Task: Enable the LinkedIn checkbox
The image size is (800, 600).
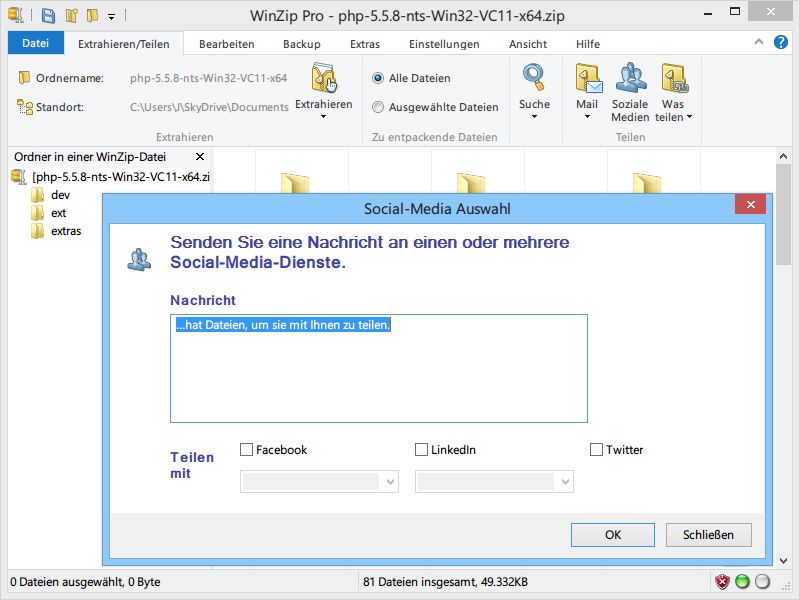Action: 421,449
